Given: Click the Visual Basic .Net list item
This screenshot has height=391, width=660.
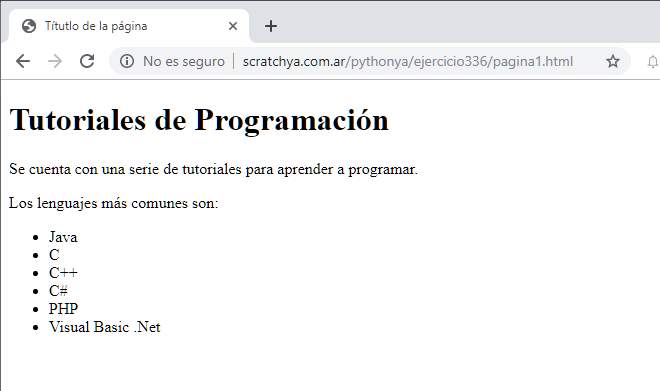Looking at the screenshot, I should pyautogui.click(x=104, y=327).
